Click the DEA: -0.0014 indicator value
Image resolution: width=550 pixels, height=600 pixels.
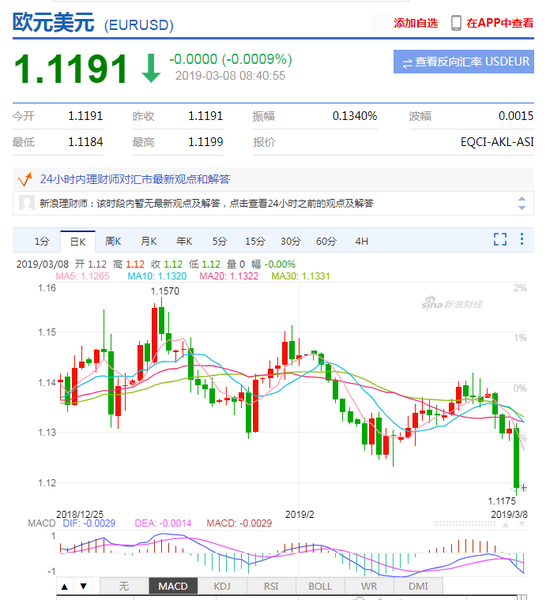coord(163,523)
